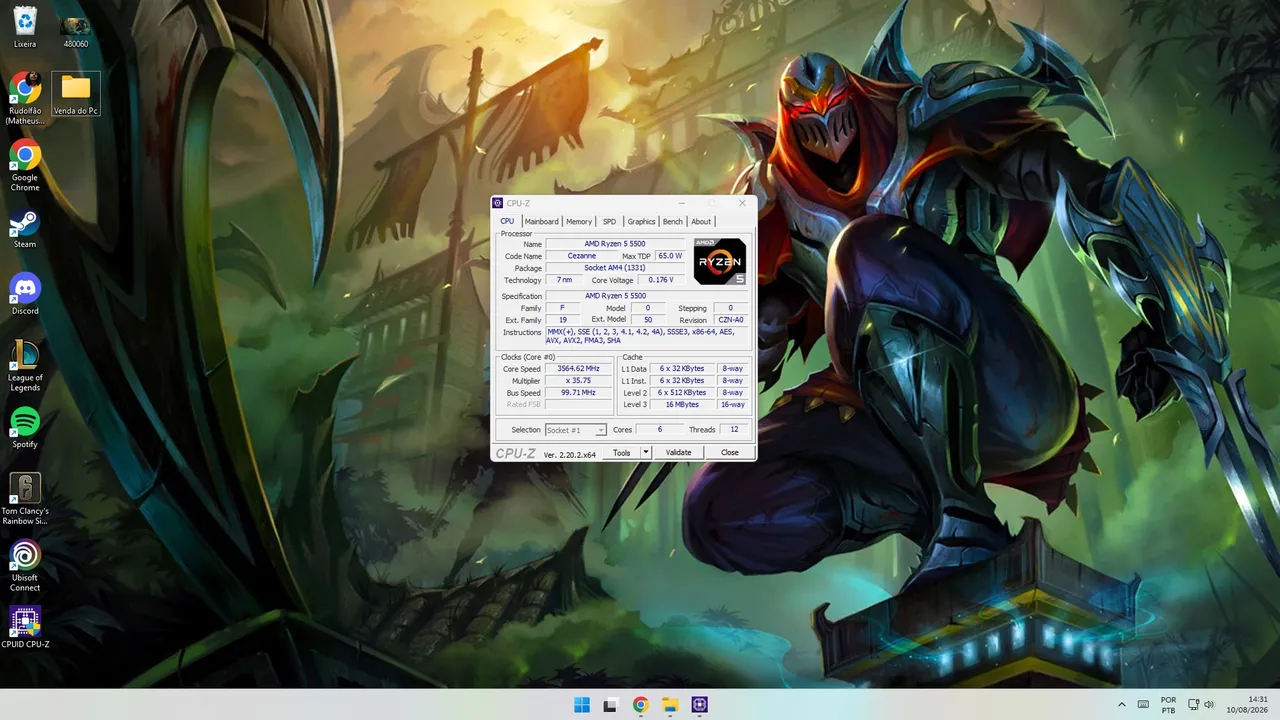Select the Ubisoft Connect shortcut
This screenshot has width=1280, height=720.
click(25, 566)
